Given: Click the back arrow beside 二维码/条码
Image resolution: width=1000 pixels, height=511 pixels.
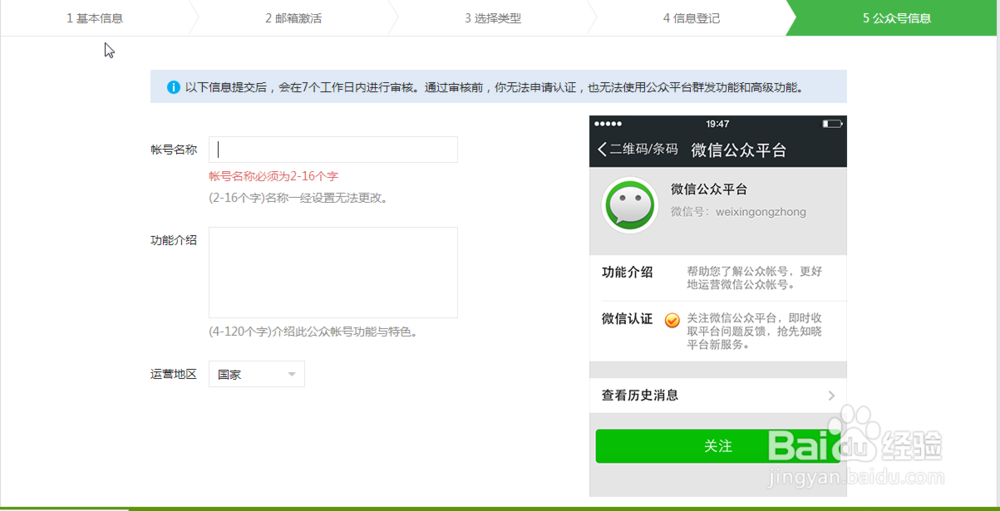Looking at the screenshot, I should (602, 150).
